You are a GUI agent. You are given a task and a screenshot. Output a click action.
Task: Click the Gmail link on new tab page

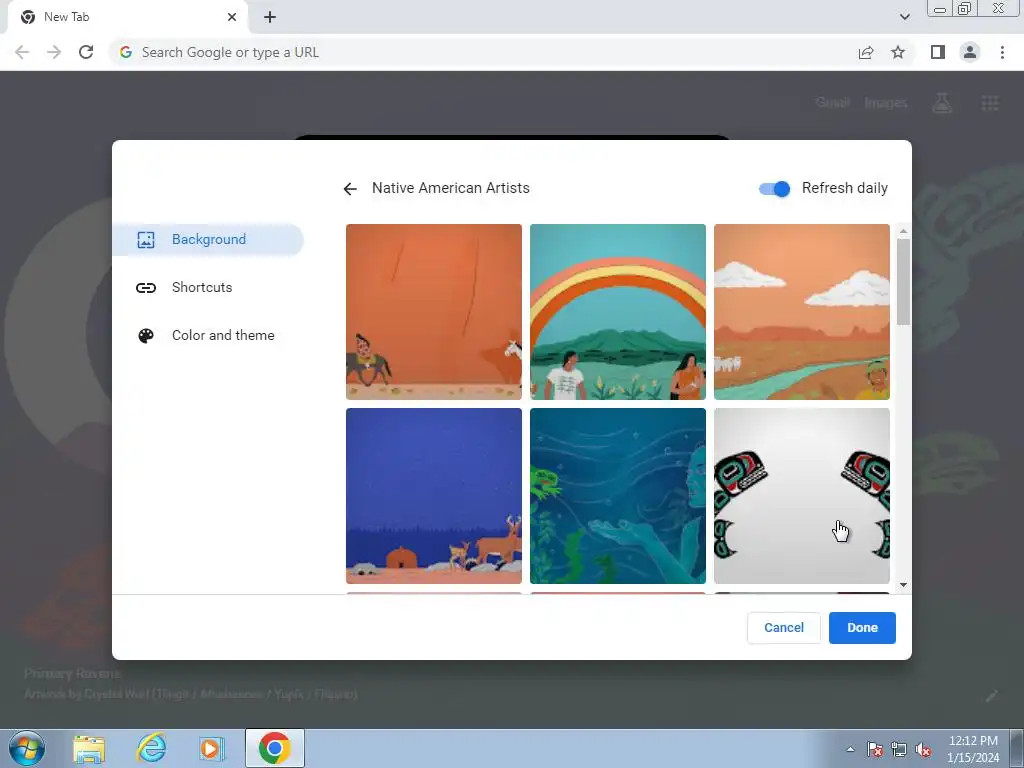pyautogui.click(x=832, y=103)
